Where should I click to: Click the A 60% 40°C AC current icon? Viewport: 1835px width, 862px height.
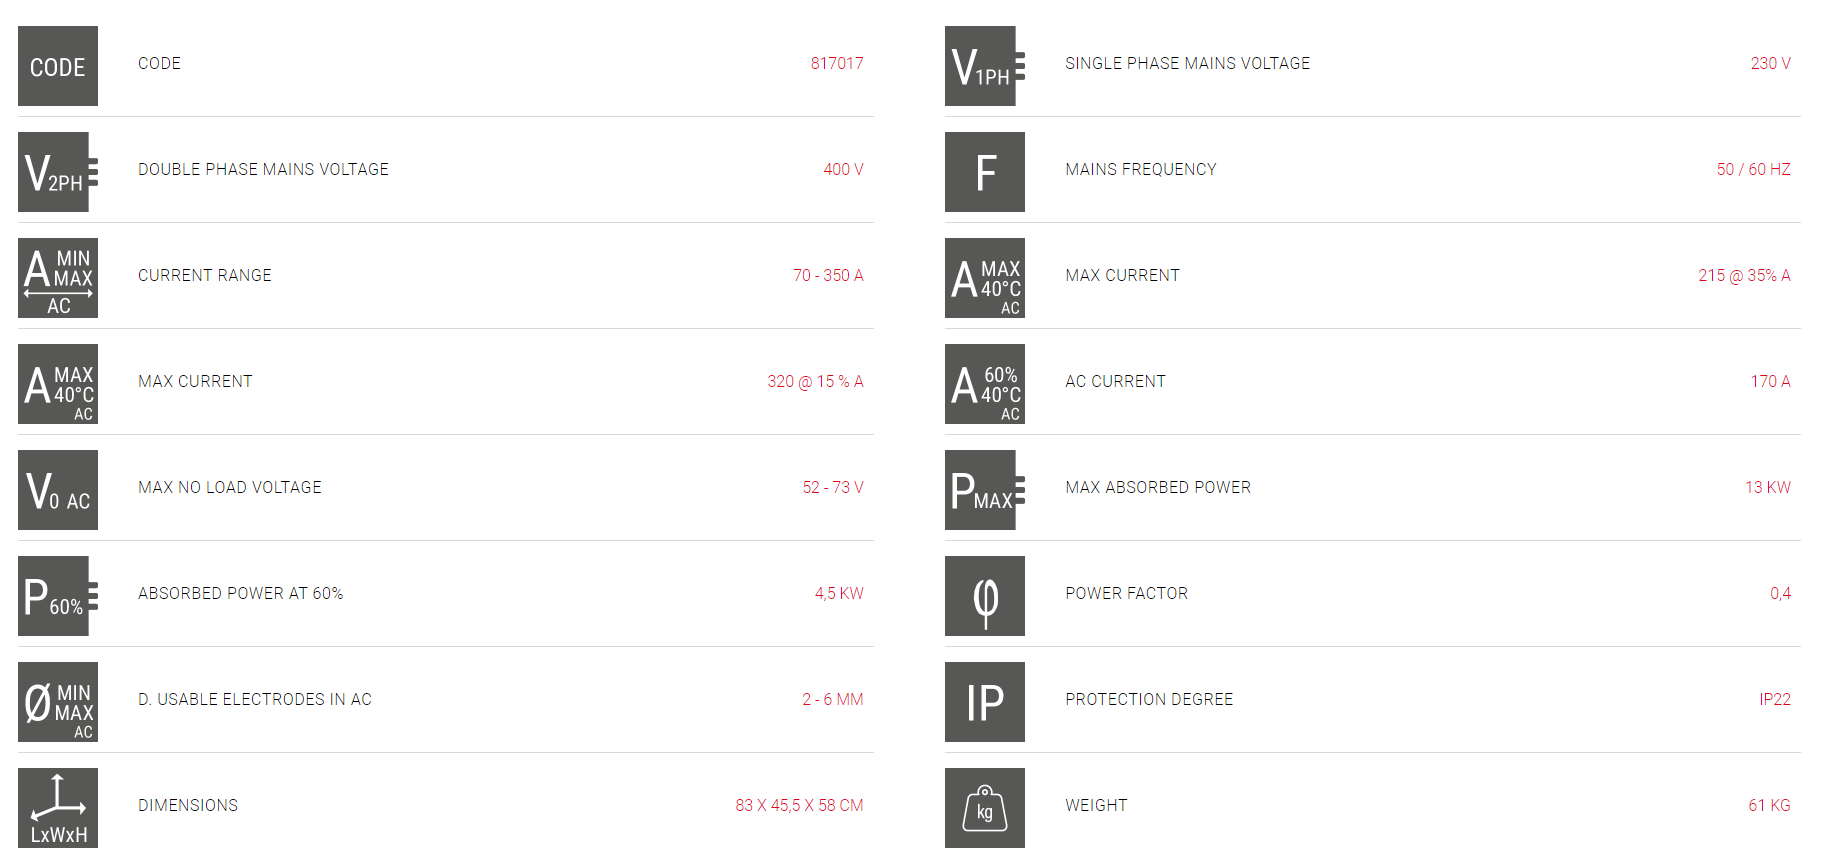pos(985,384)
